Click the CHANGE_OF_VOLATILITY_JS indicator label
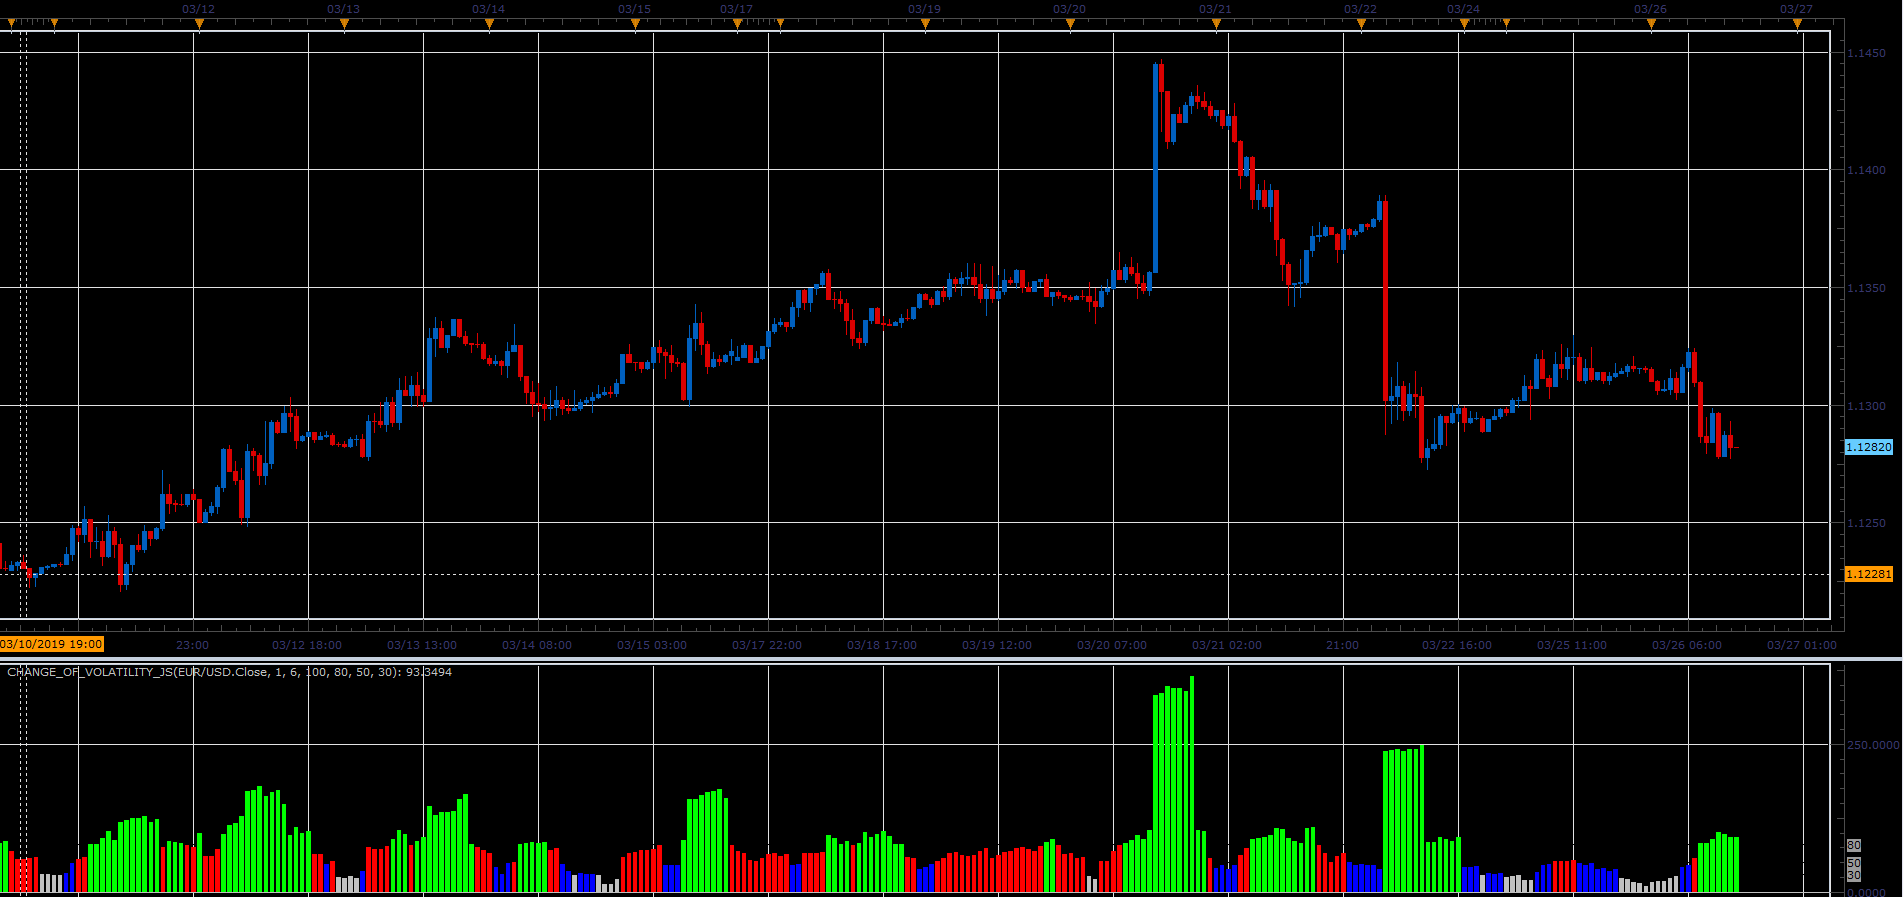This screenshot has width=1904, height=897. [x=229, y=672]
